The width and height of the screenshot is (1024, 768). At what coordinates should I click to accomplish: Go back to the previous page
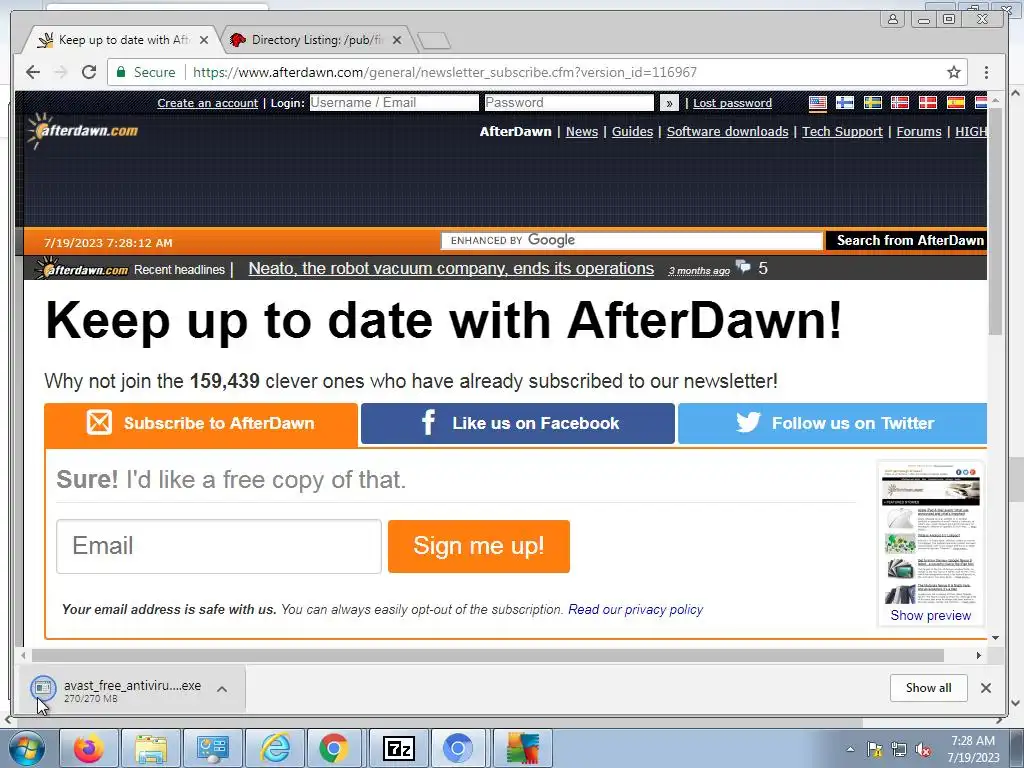tap(33, 72)
